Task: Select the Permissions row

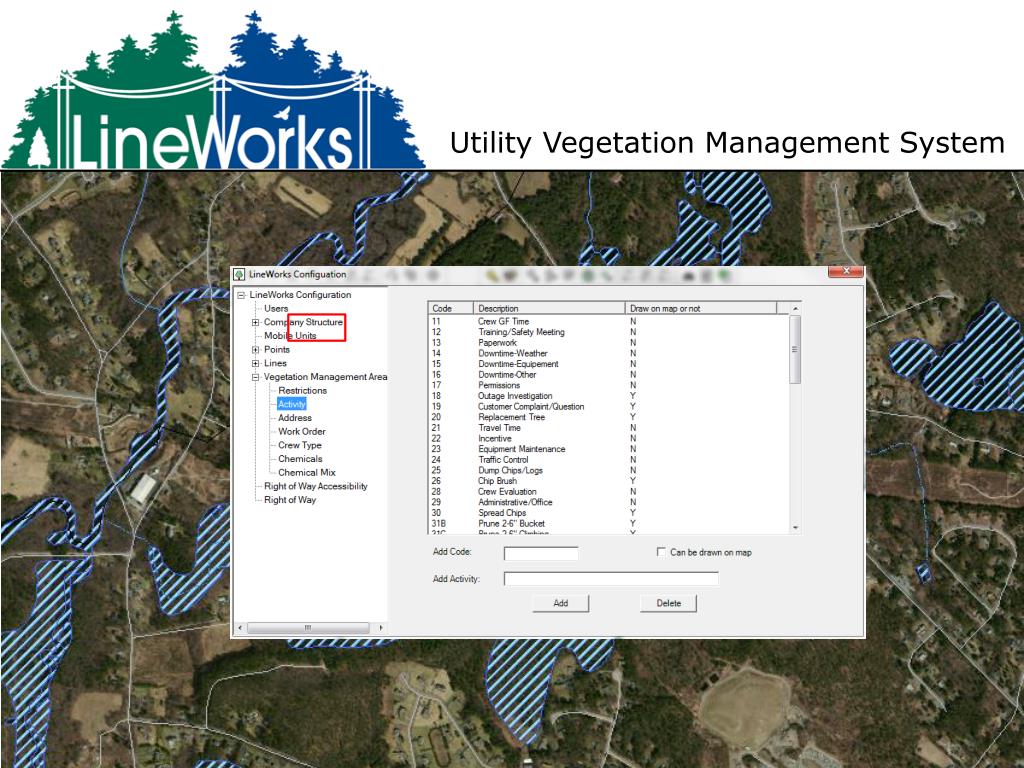Action: (x=608, y=385)
